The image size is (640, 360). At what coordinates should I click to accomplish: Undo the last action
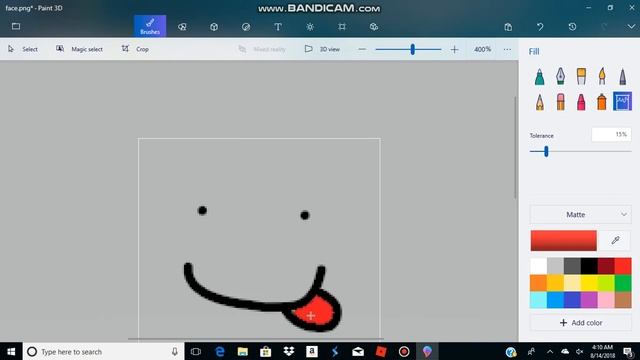click(540, 27)
